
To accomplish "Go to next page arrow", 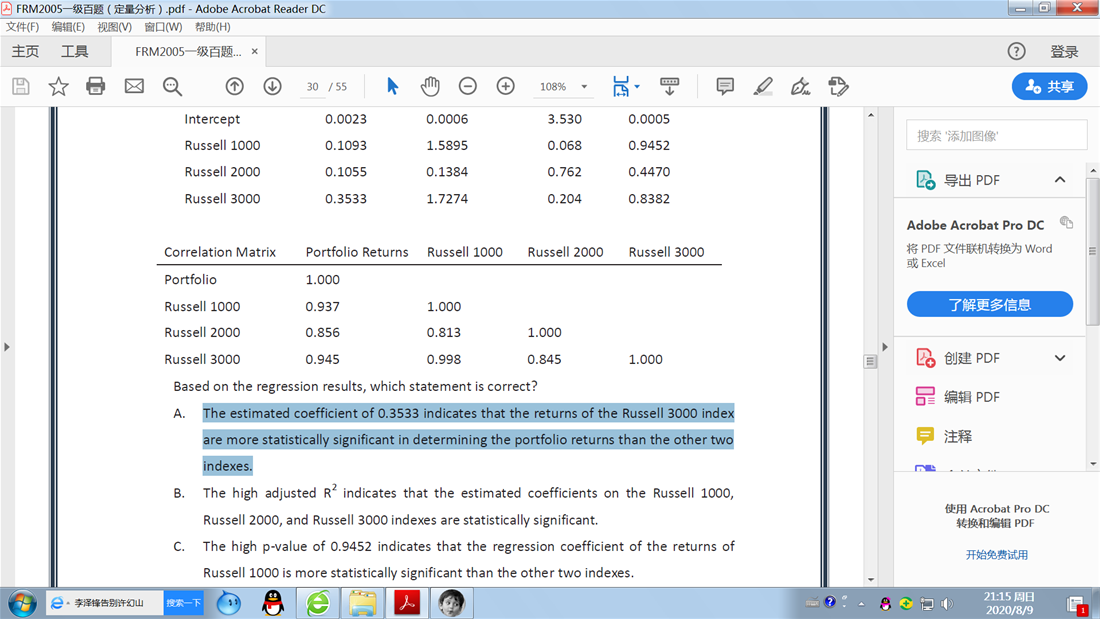I will tap(272, 86).
